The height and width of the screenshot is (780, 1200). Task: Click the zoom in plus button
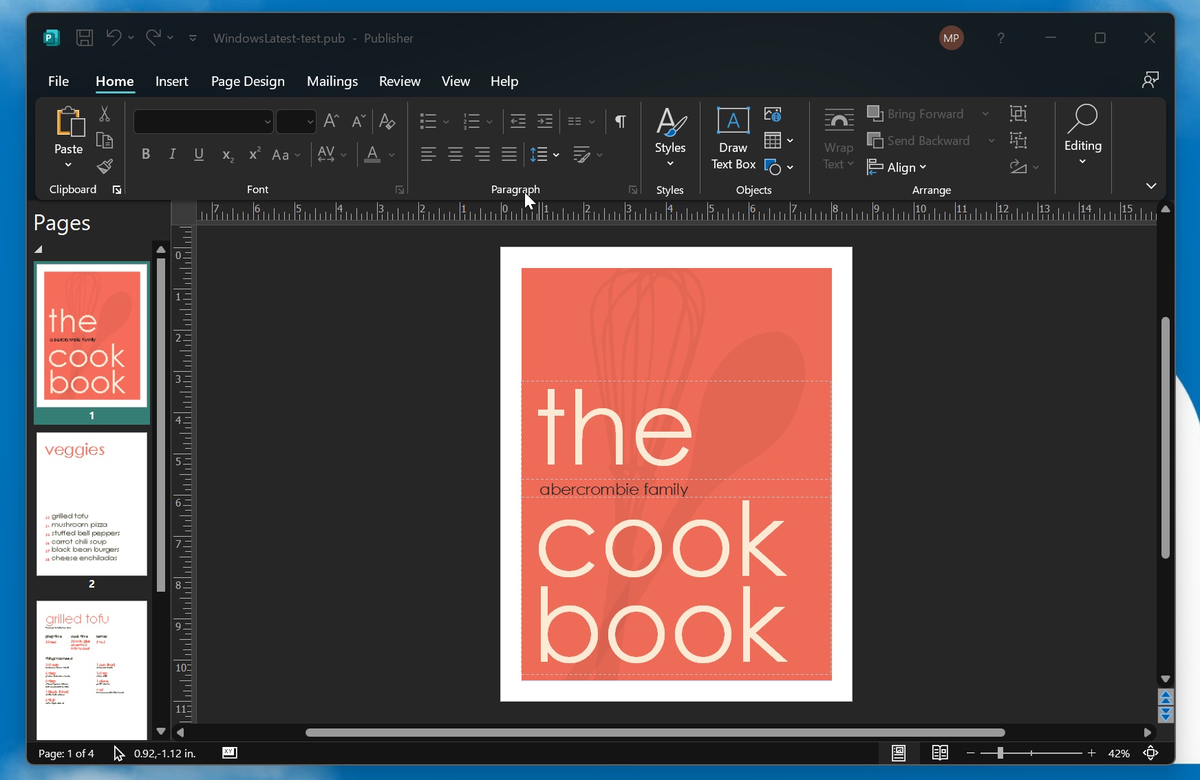click(x=1092, y=753)
